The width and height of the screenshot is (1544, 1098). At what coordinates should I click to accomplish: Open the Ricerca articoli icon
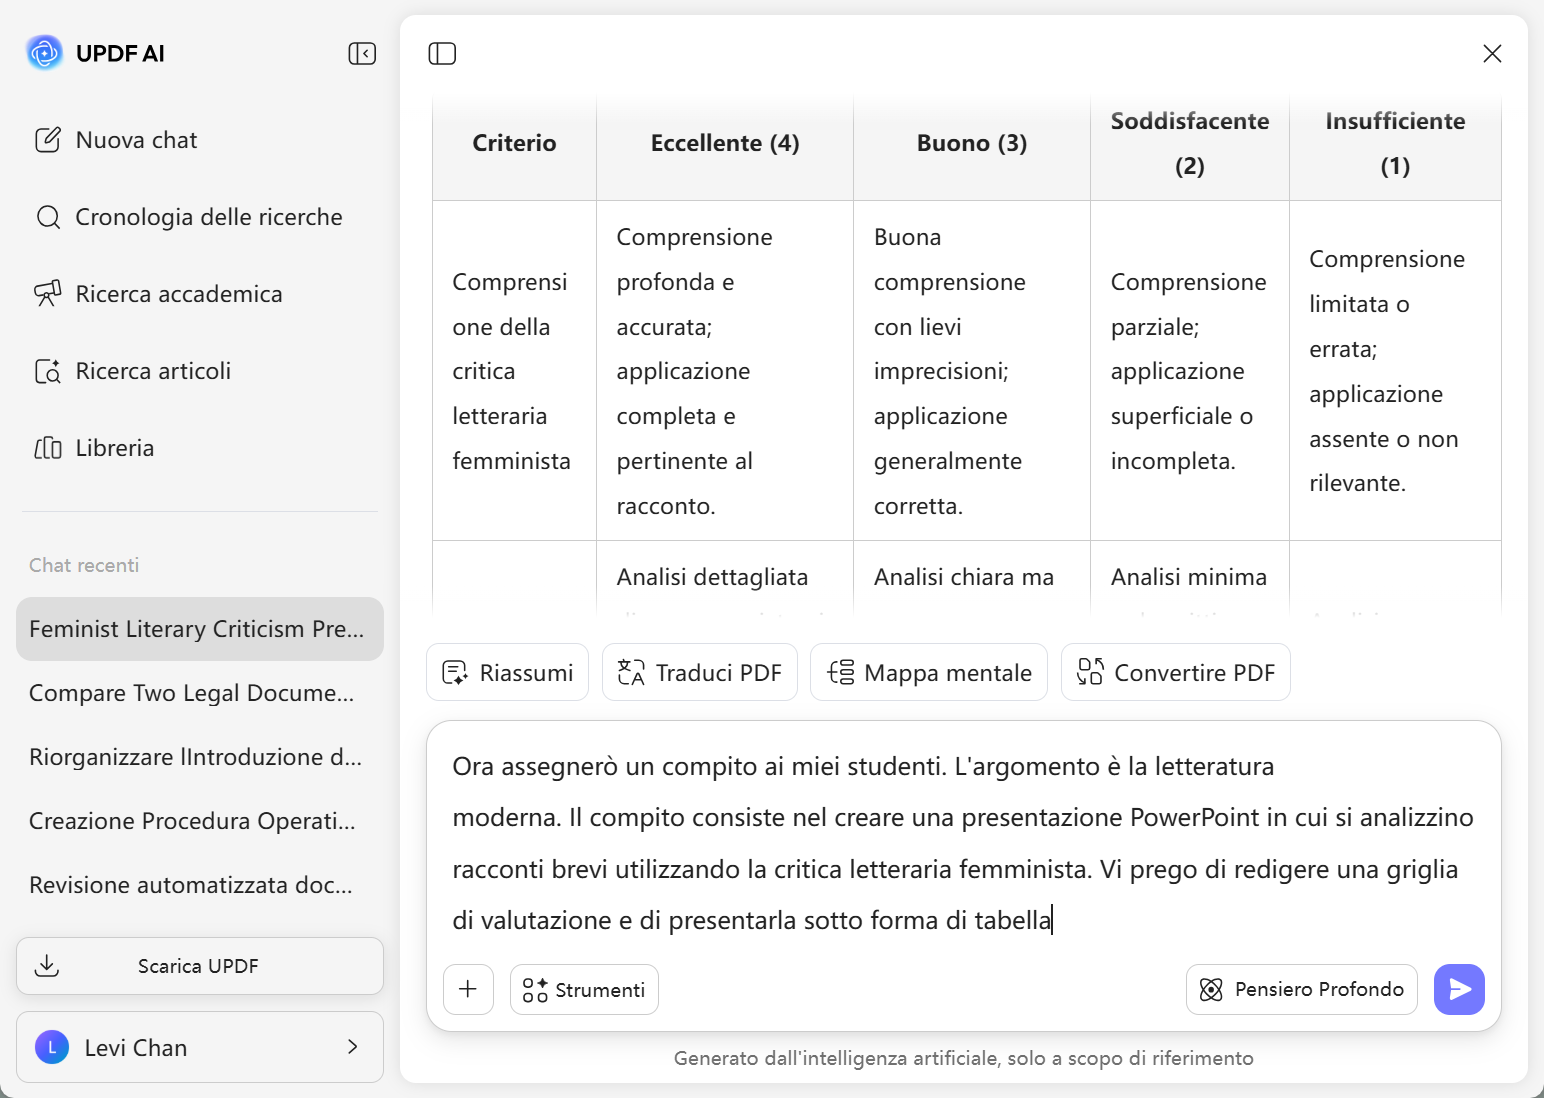click(48, 371)
